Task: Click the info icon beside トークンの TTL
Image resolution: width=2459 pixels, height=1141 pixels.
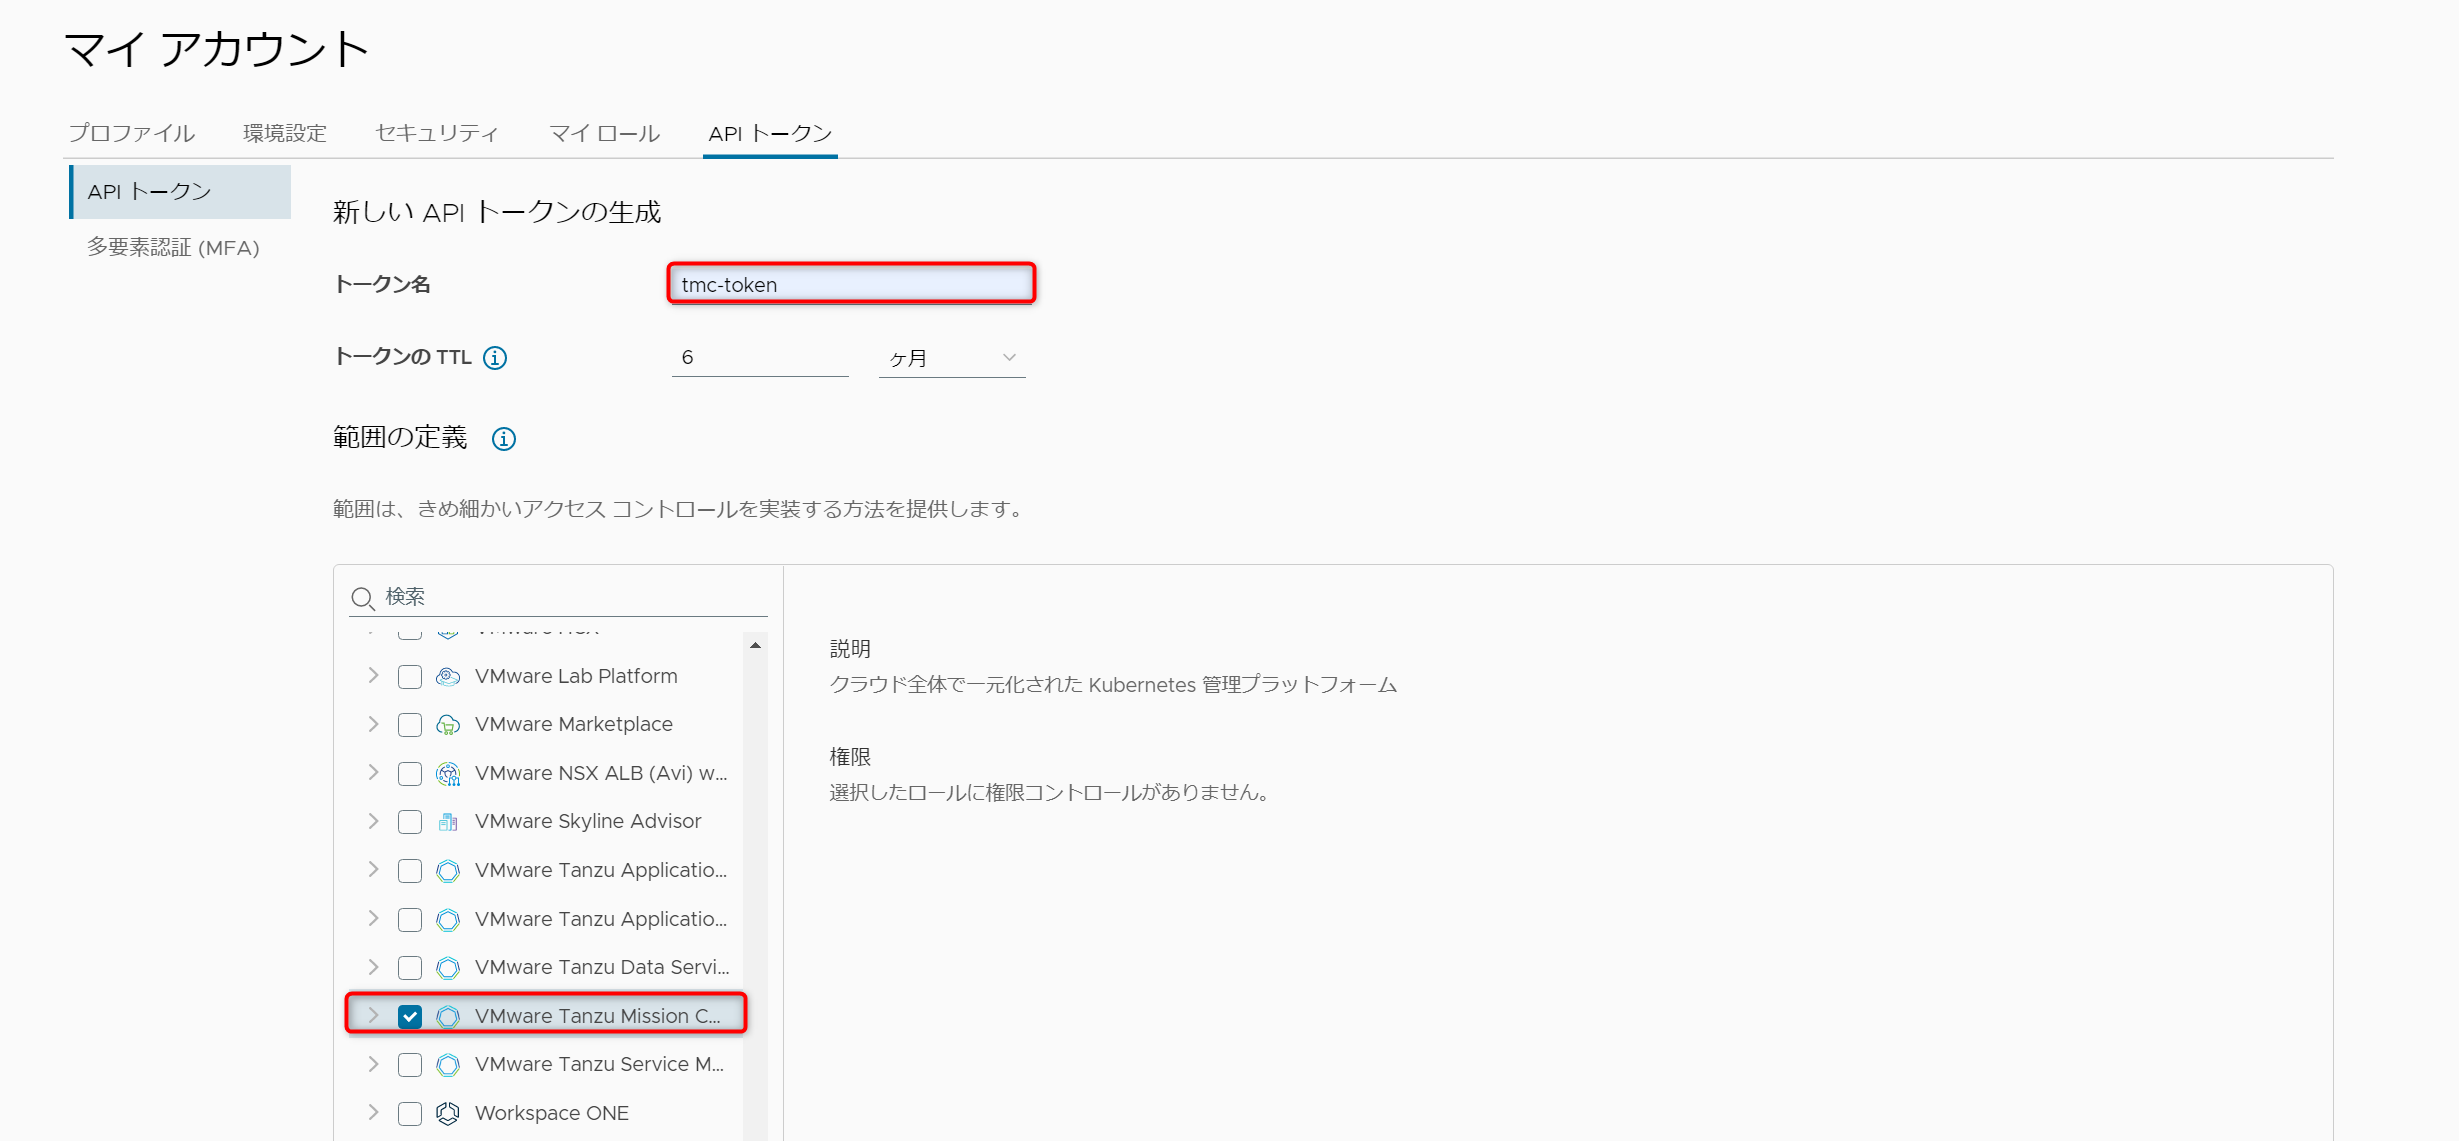Action: pos(495,358)
